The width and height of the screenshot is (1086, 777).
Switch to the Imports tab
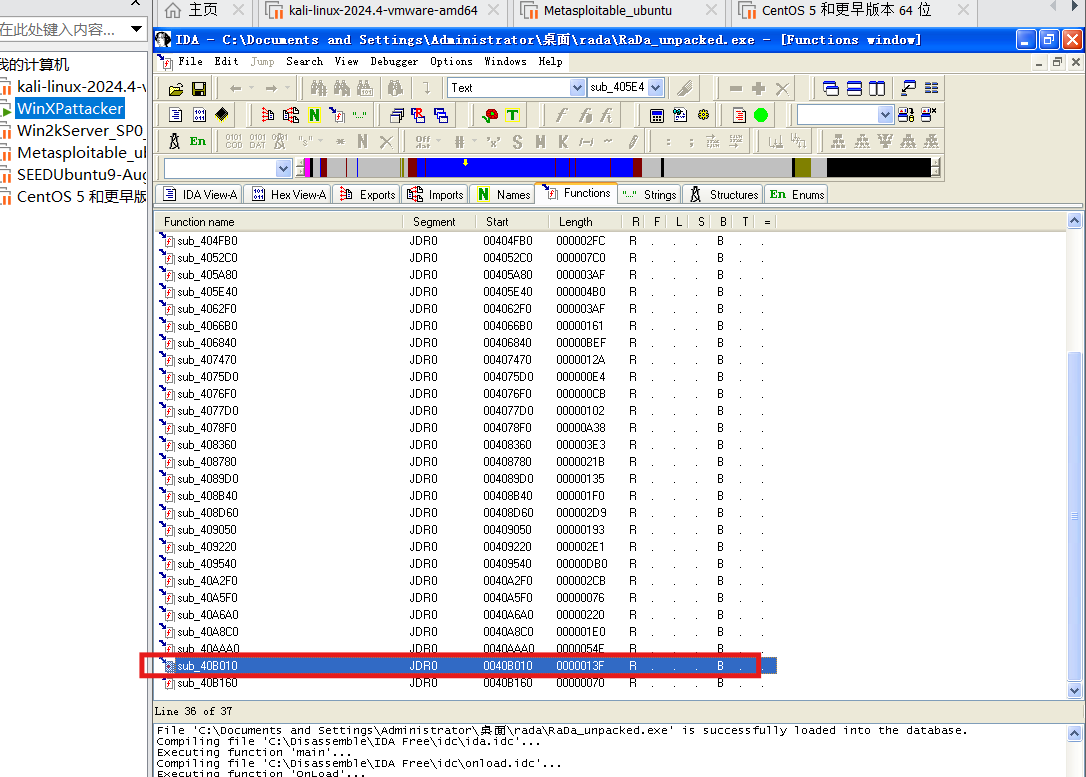(435, 195)
